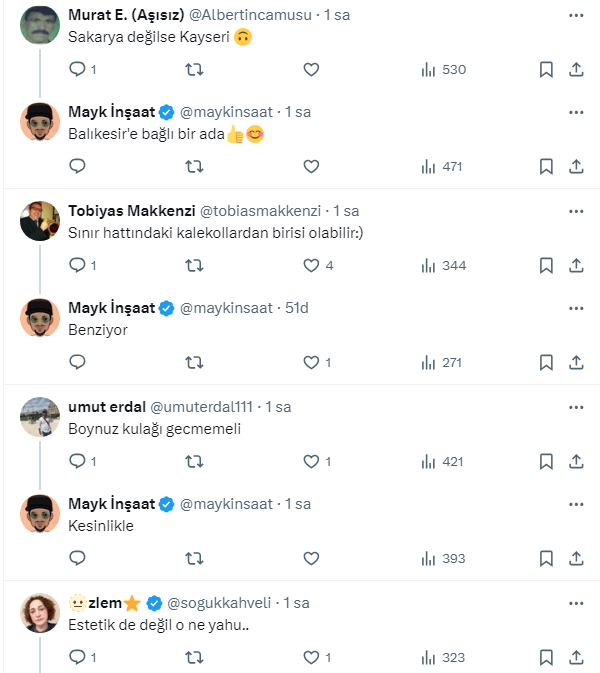Image resolution: width=600 pixels, height=673 pixels.
Task: Click umut erdal's profile picture
Action: (x=40, y=416)
